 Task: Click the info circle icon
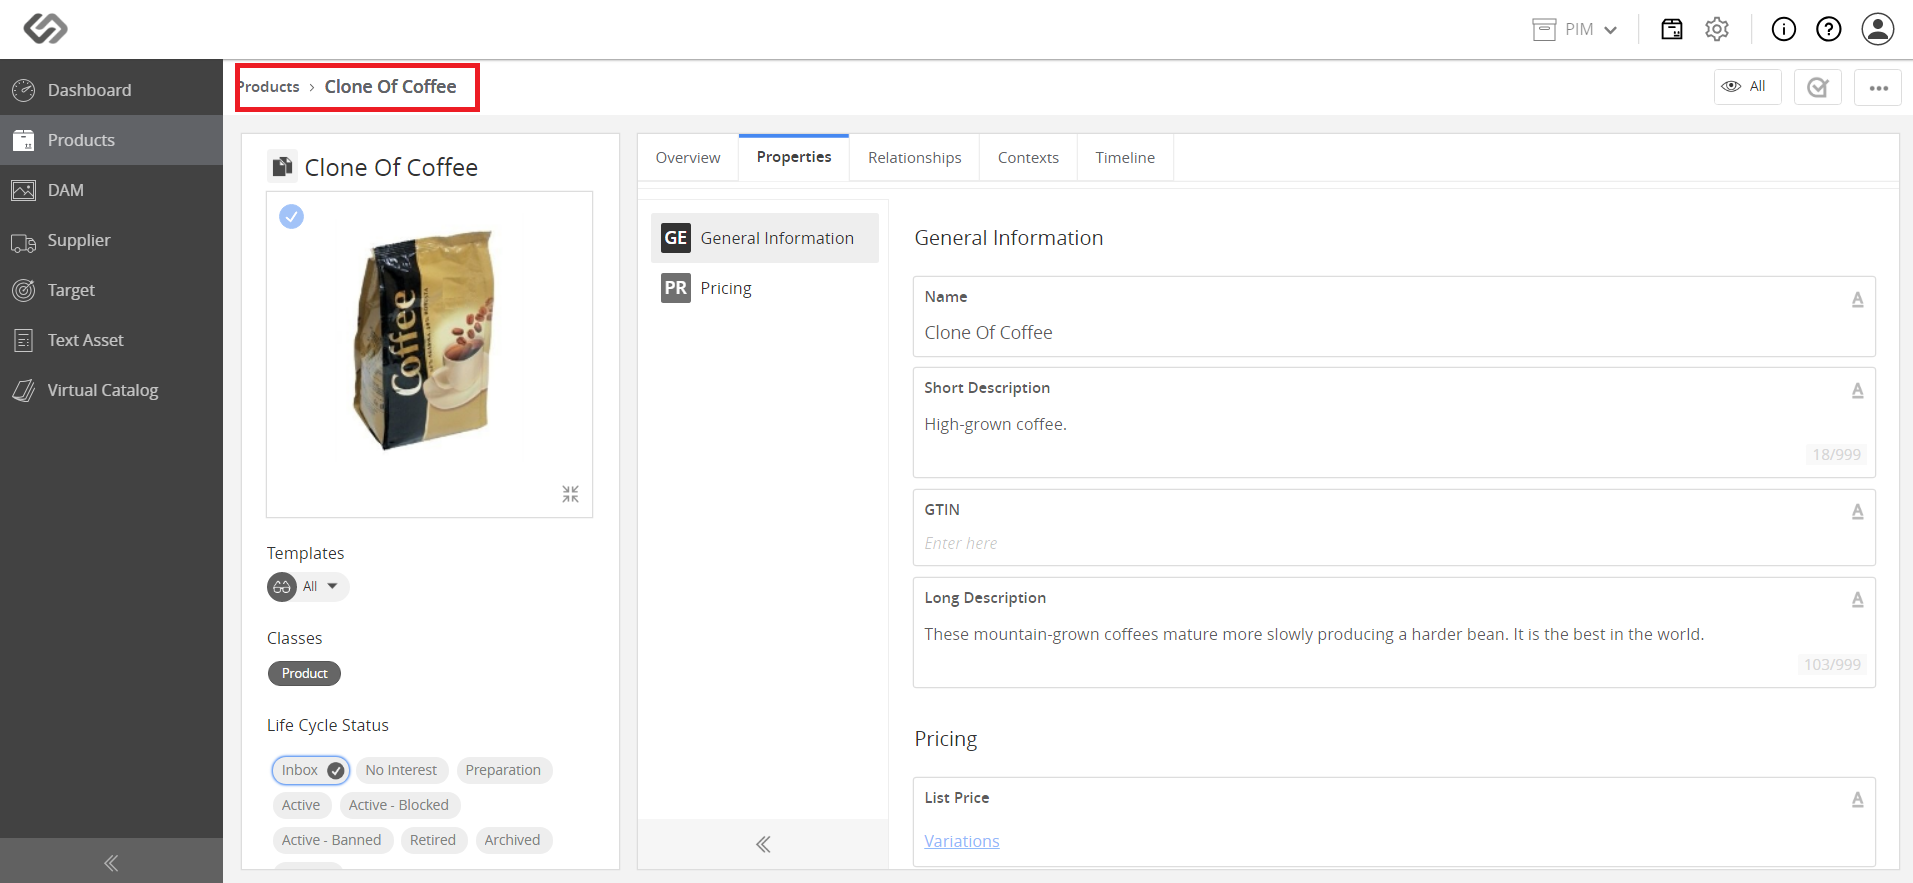1784,29
